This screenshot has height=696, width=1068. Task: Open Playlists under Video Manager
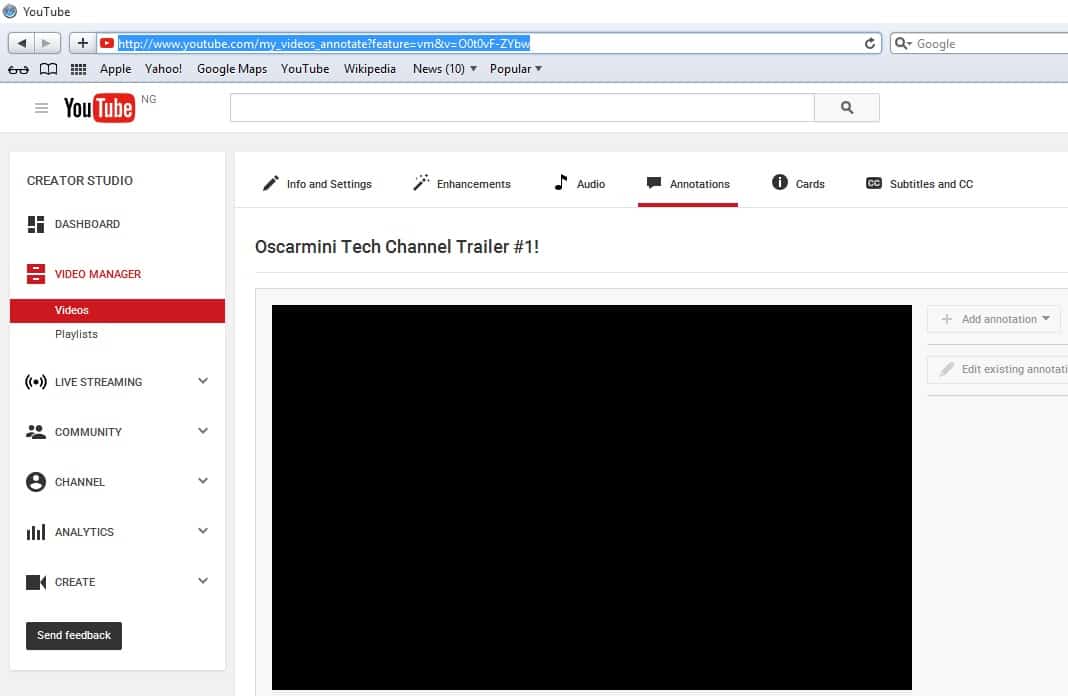76,334
